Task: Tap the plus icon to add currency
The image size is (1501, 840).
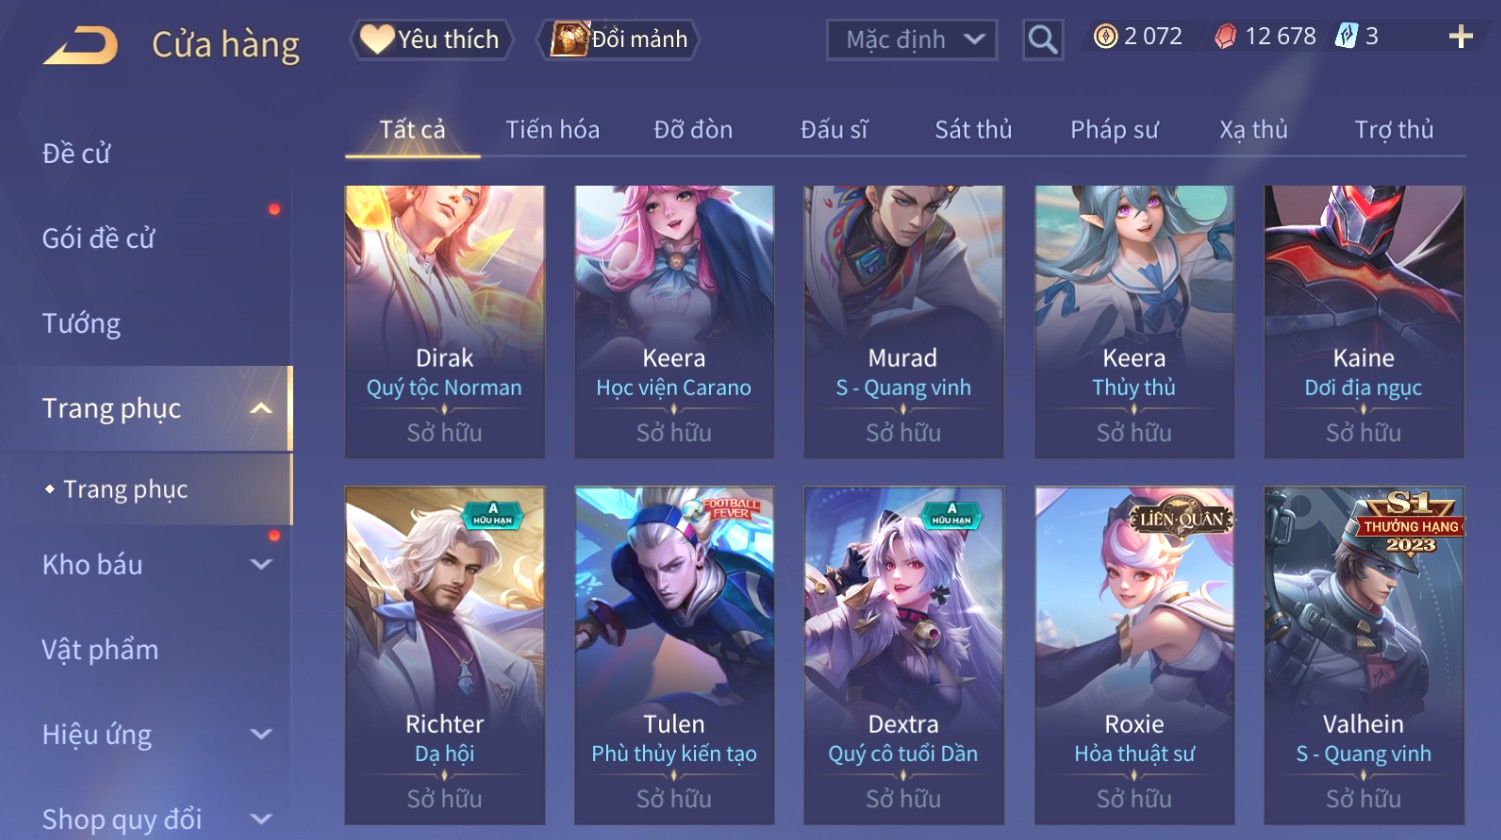Action: pos(1460,37)
